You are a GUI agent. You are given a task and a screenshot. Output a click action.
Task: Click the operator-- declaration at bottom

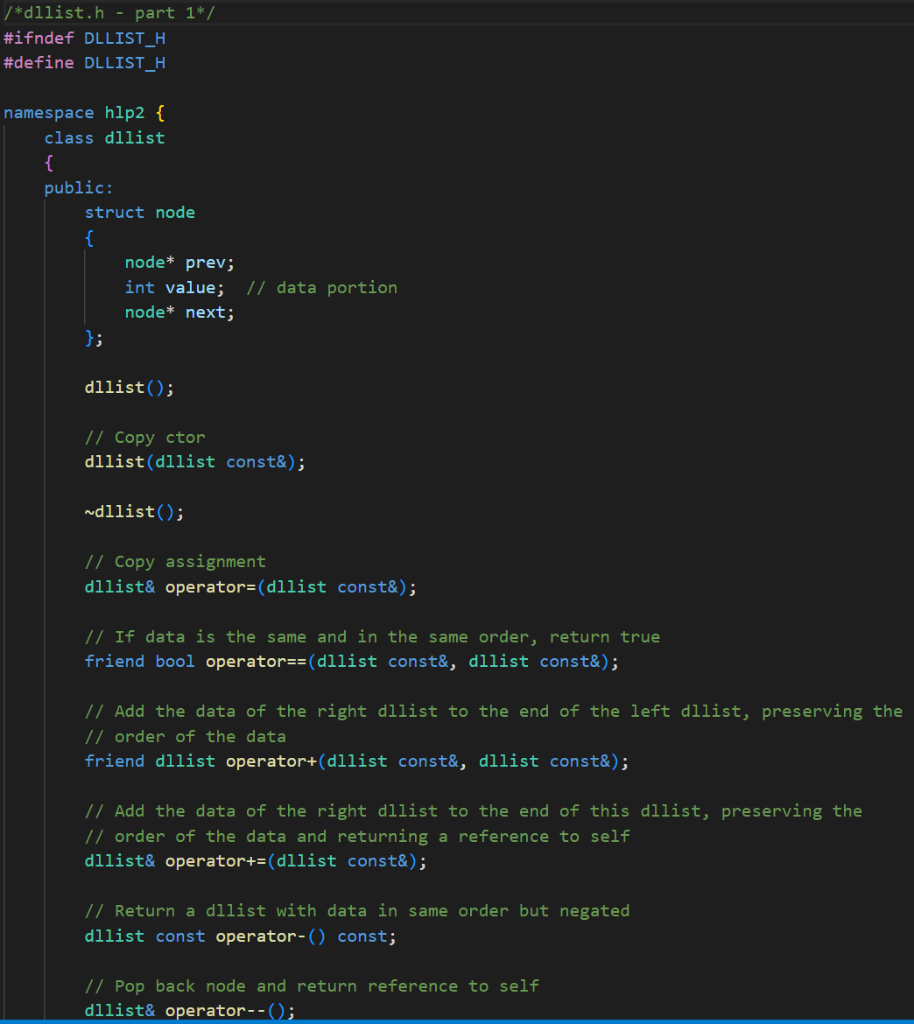(190, 1010)
